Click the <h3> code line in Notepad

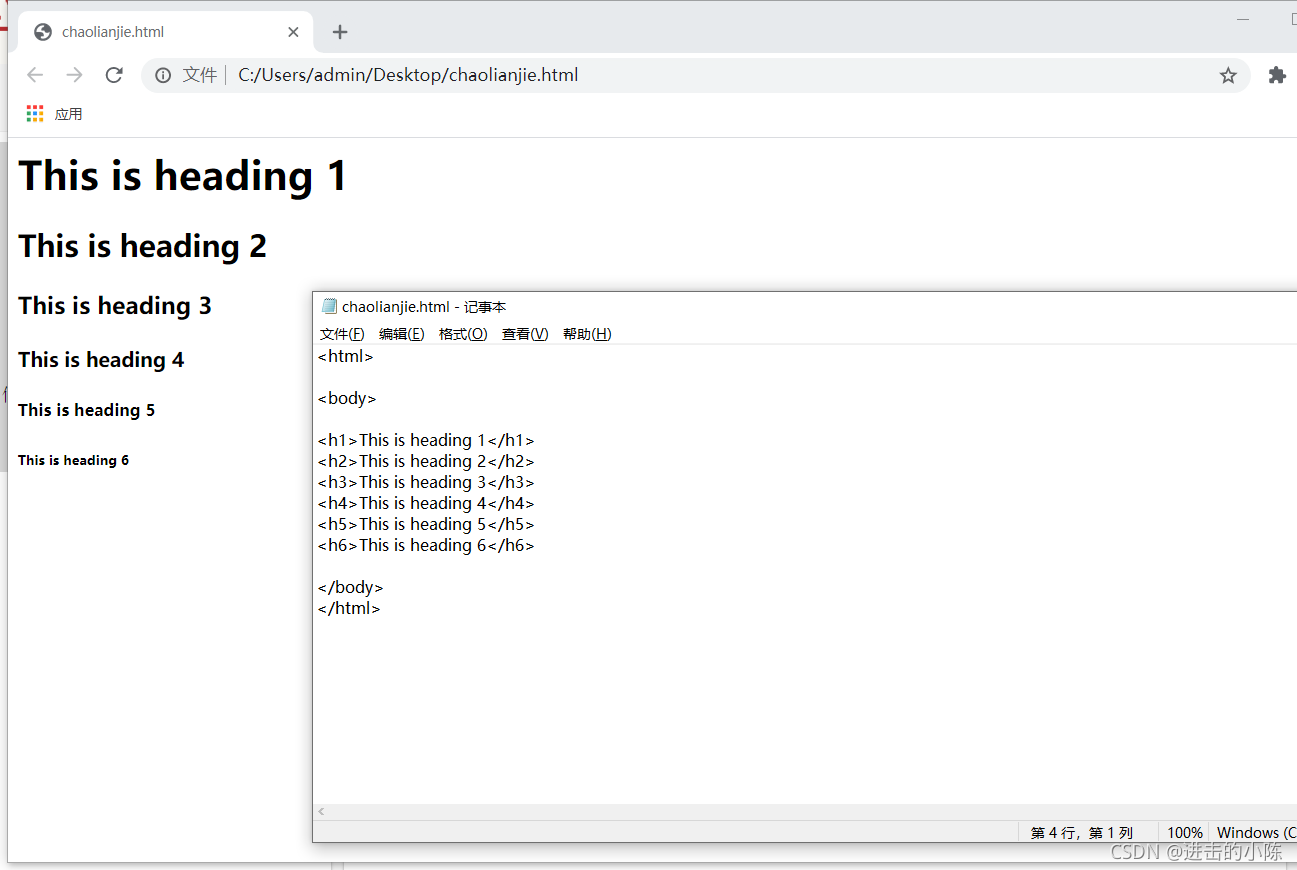coord(426,482)
